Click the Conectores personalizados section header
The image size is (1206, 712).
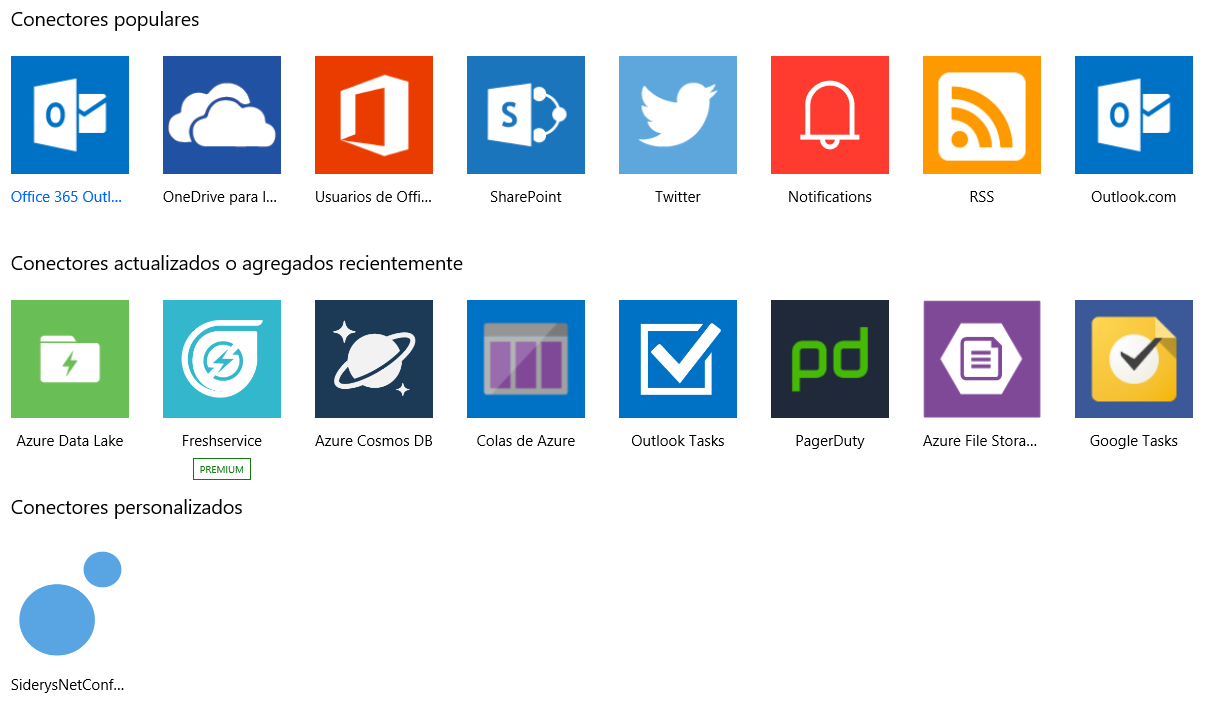point(126,507)
